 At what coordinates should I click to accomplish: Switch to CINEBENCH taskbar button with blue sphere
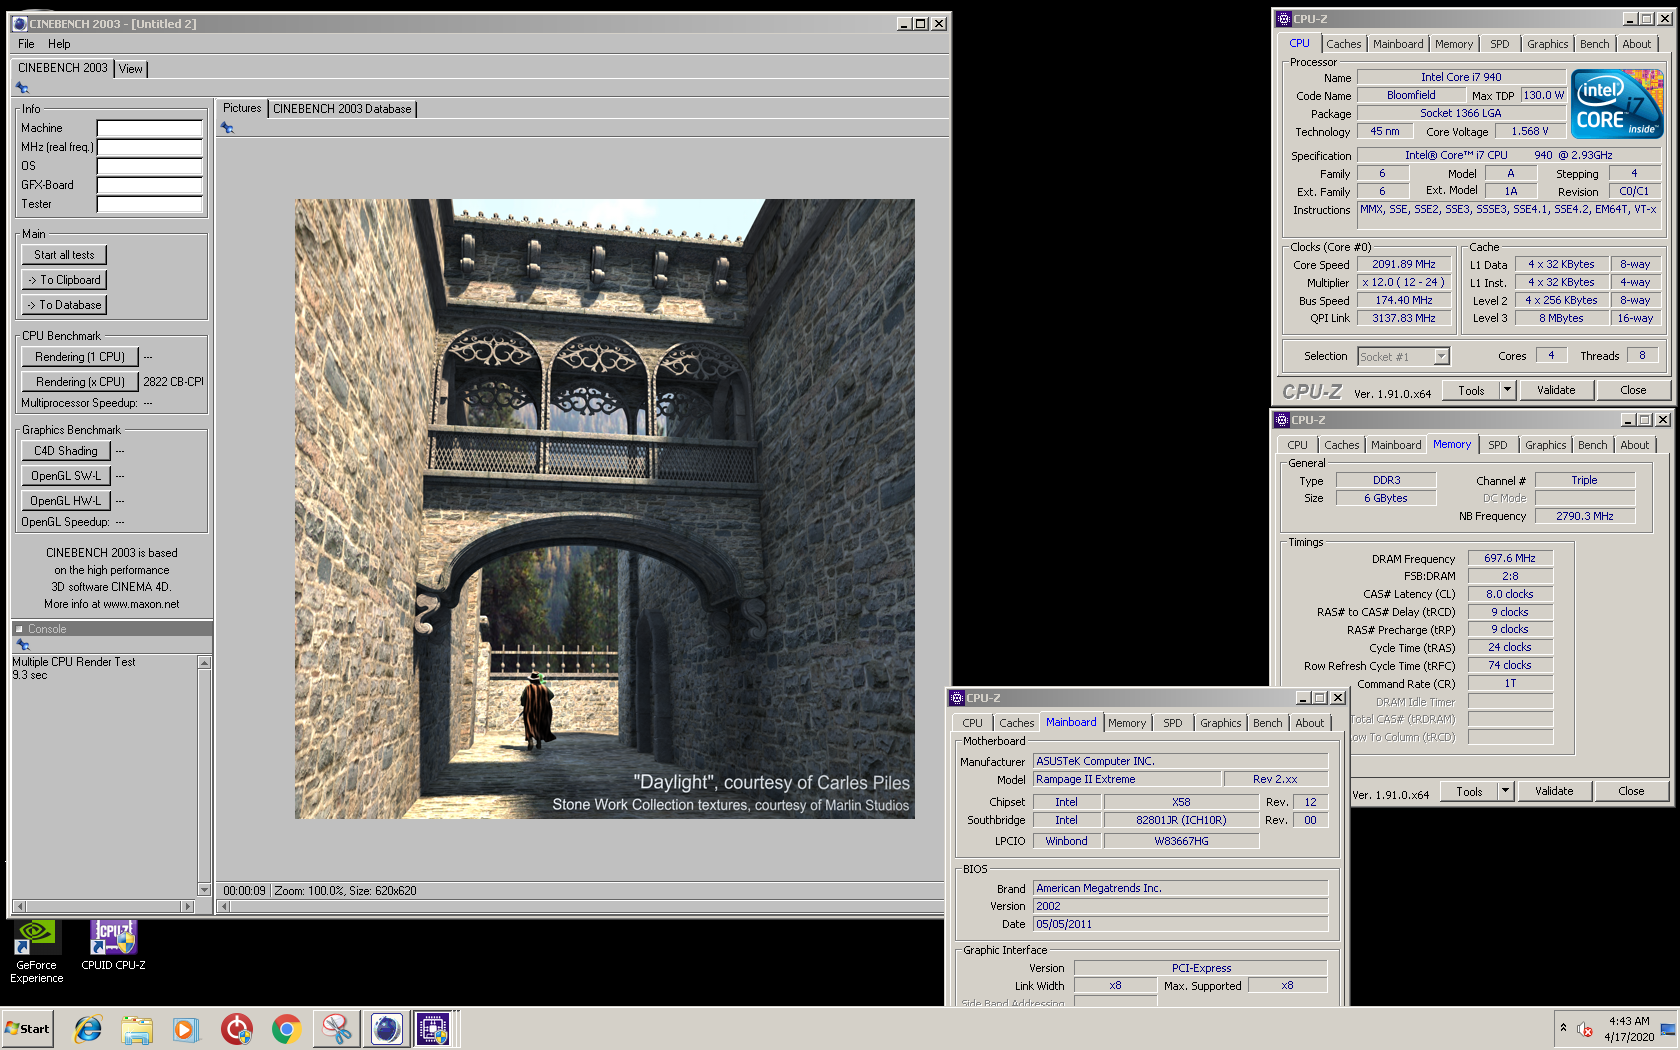(x=386, y=1028)
